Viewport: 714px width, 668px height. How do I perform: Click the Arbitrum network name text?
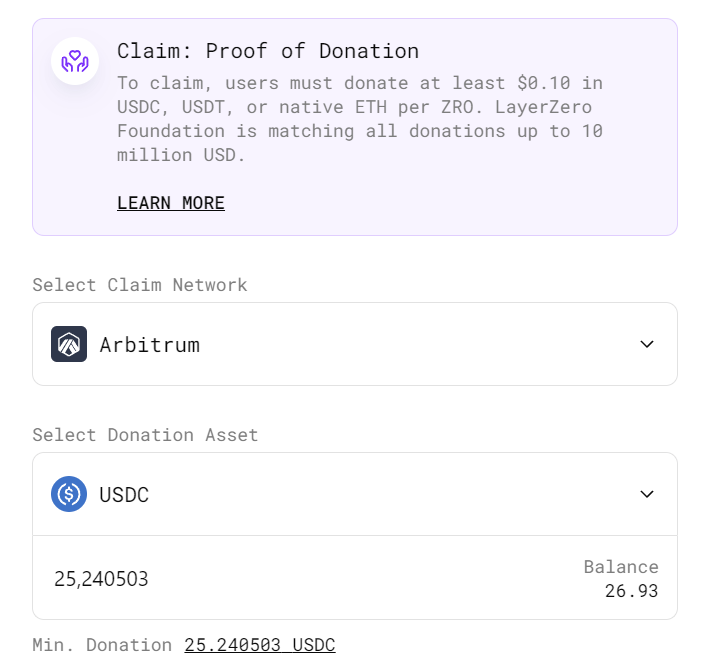[x=150, y=345]
